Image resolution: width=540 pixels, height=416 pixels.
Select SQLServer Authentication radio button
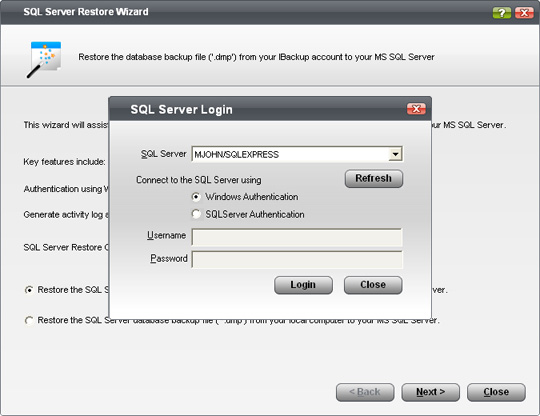click(196, 214)
